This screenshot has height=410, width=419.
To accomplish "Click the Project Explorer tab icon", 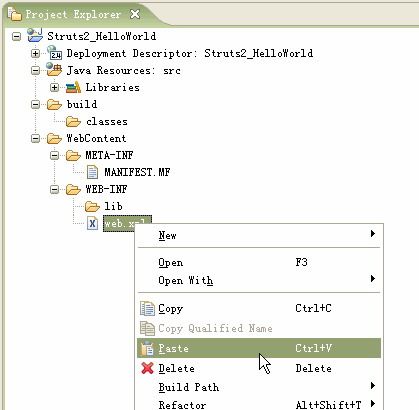I will 14,14.
